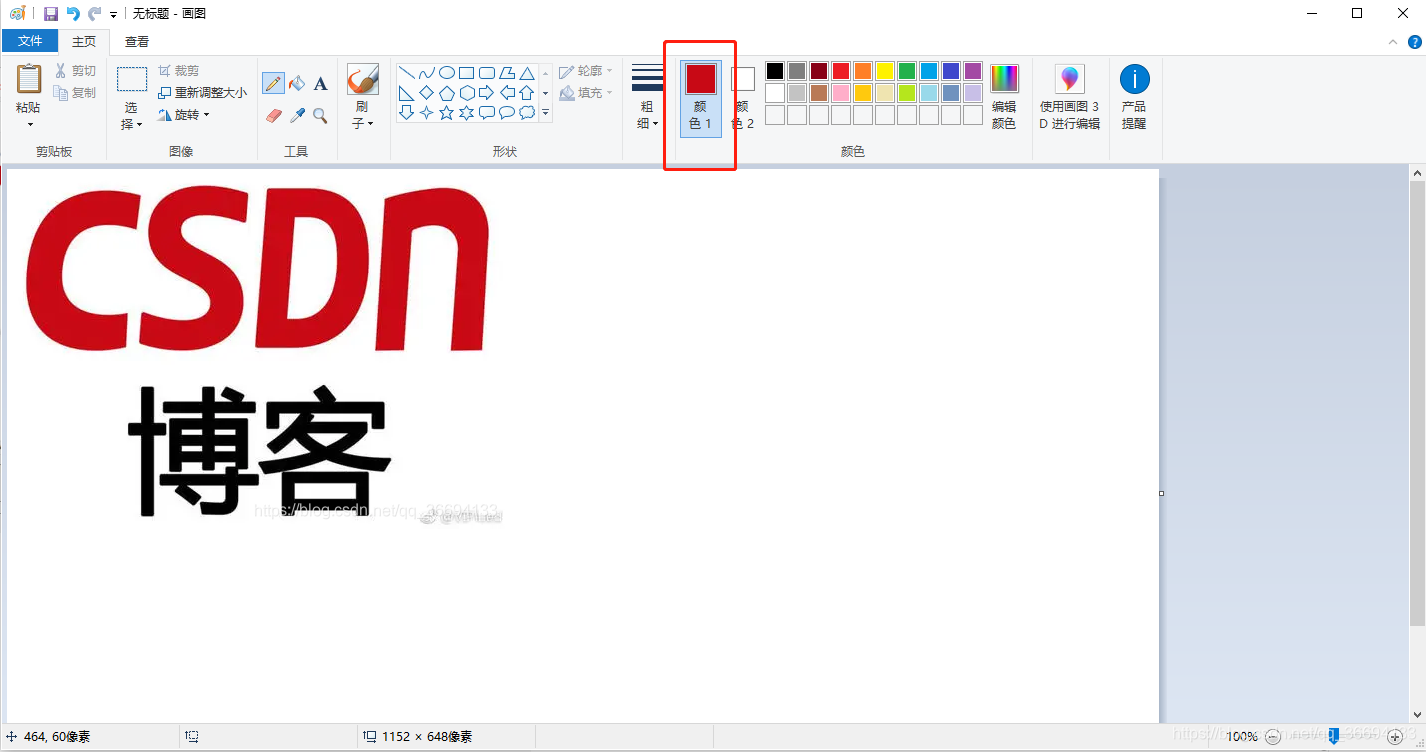Expand the shapes gallery More arrow
The image size is (1426, 752).
point(546,114)
